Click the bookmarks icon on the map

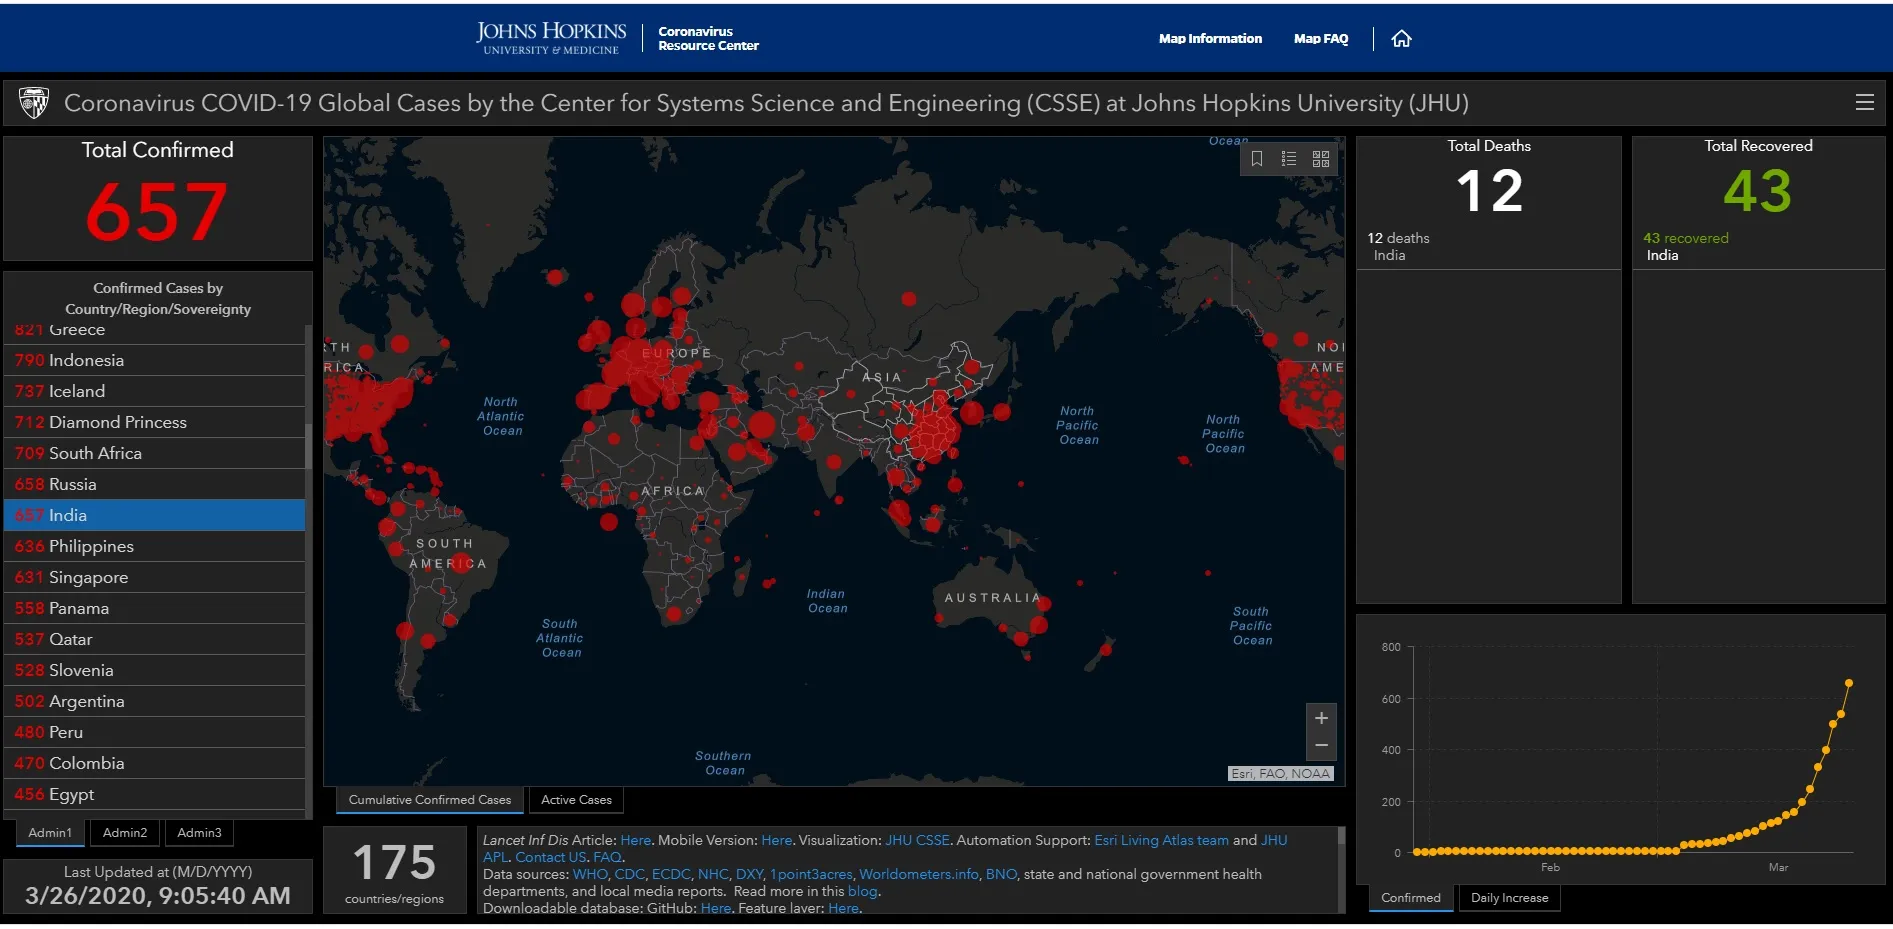[1257, 159]
